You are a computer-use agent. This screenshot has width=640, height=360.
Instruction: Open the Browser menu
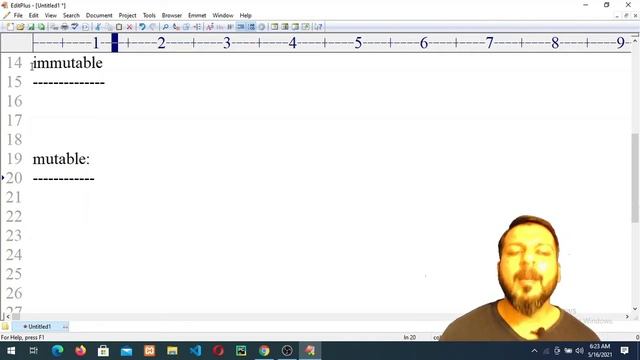171,16
